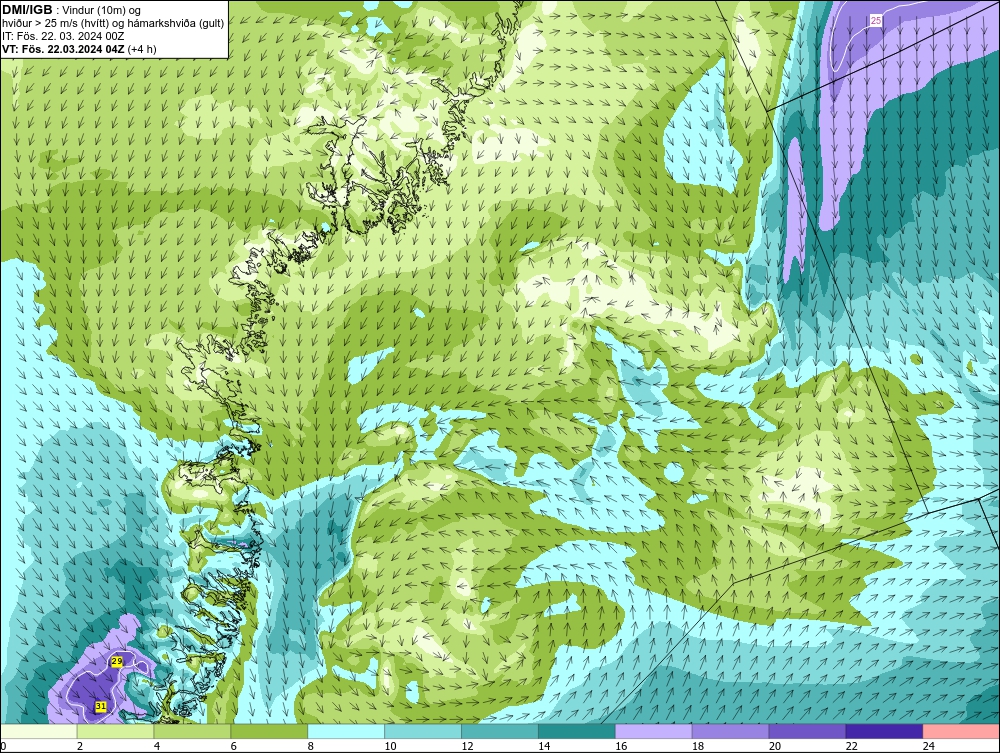This screenshot has width=1000, height=753.
Task: Click the legend scale number 4
Action: coord(157,746)
